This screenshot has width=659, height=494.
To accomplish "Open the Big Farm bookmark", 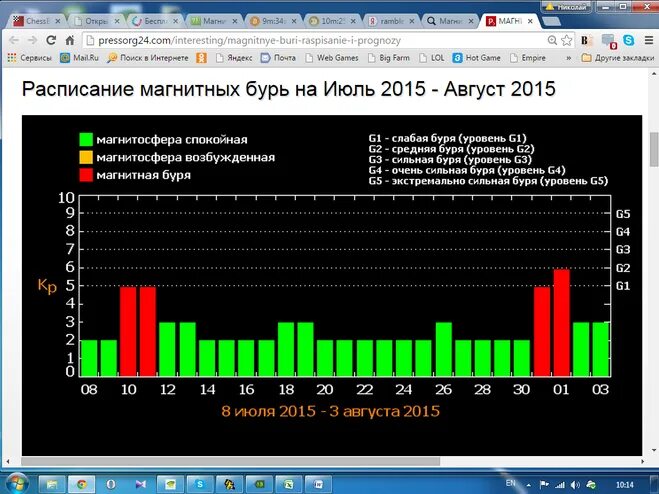I will [x=389, y=58].
